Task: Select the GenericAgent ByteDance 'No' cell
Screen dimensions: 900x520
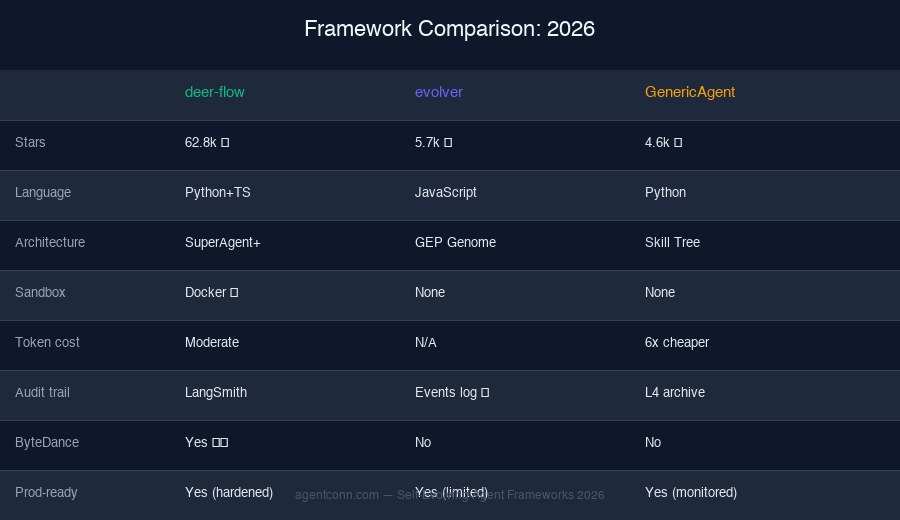Action: [x=653, y=442]
